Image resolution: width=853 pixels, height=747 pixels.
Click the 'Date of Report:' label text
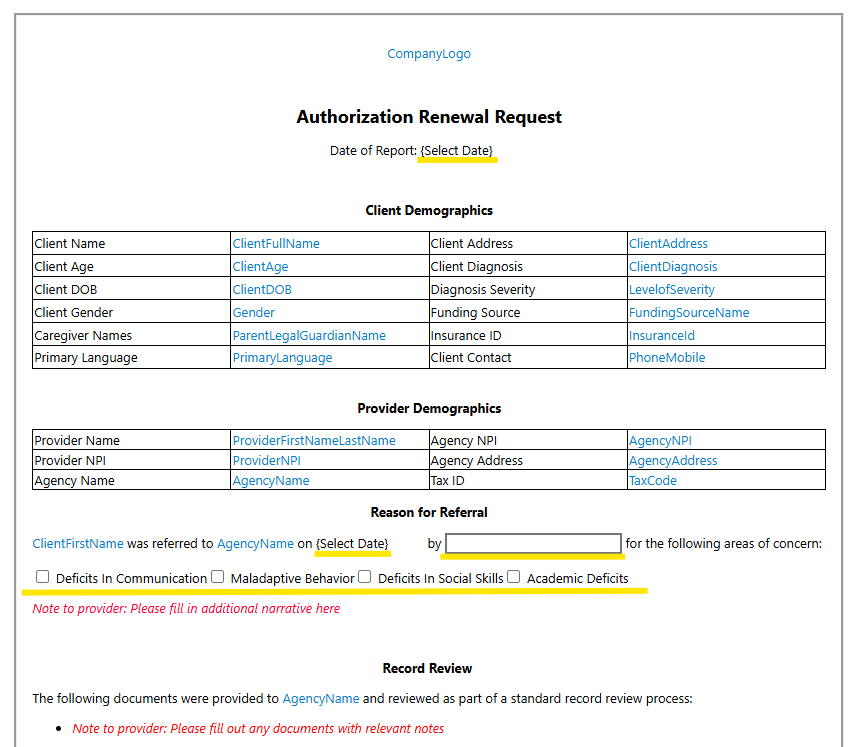coord(373,151)
